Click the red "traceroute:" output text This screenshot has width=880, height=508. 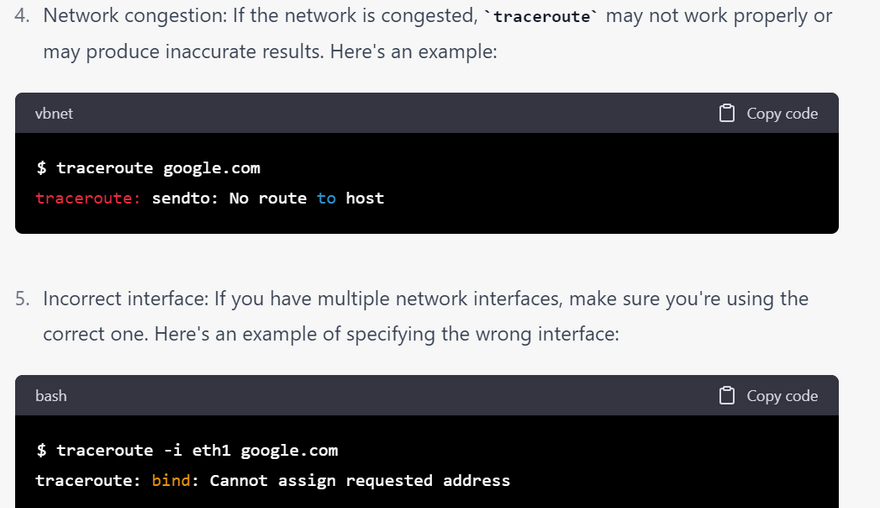pyautogui.click(x=88, y=198)
